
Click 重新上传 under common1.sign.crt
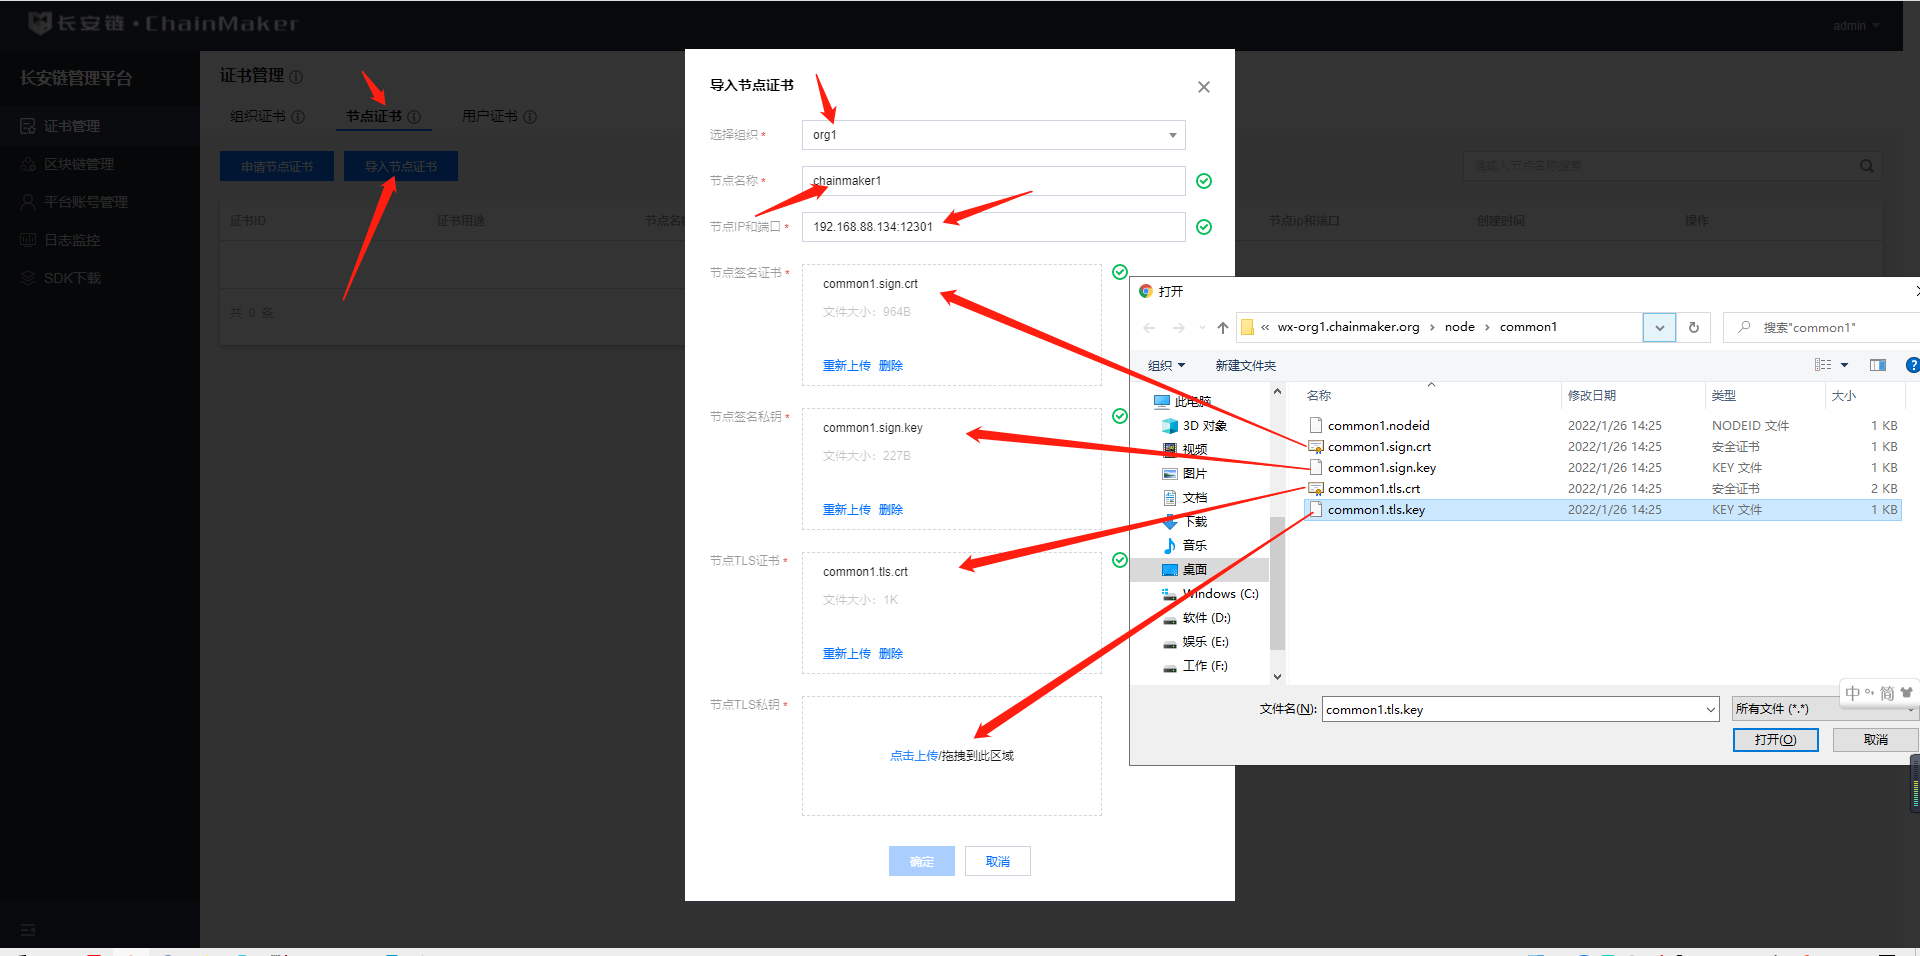(846, 366)
